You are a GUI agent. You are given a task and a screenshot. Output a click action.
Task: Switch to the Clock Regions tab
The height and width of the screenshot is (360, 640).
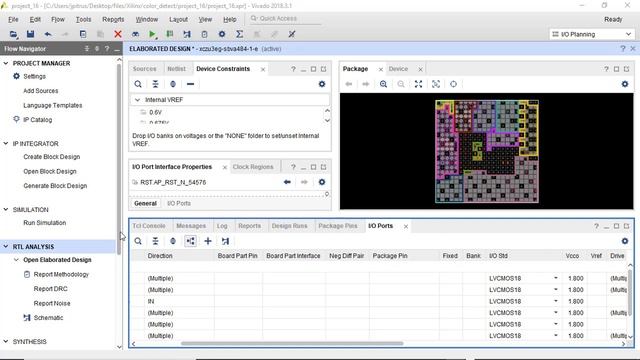click(253, 167)
